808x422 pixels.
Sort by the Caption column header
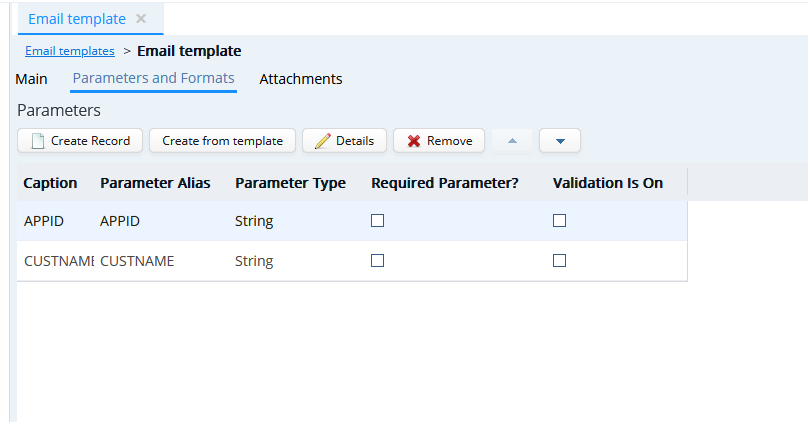coord(50,183)
